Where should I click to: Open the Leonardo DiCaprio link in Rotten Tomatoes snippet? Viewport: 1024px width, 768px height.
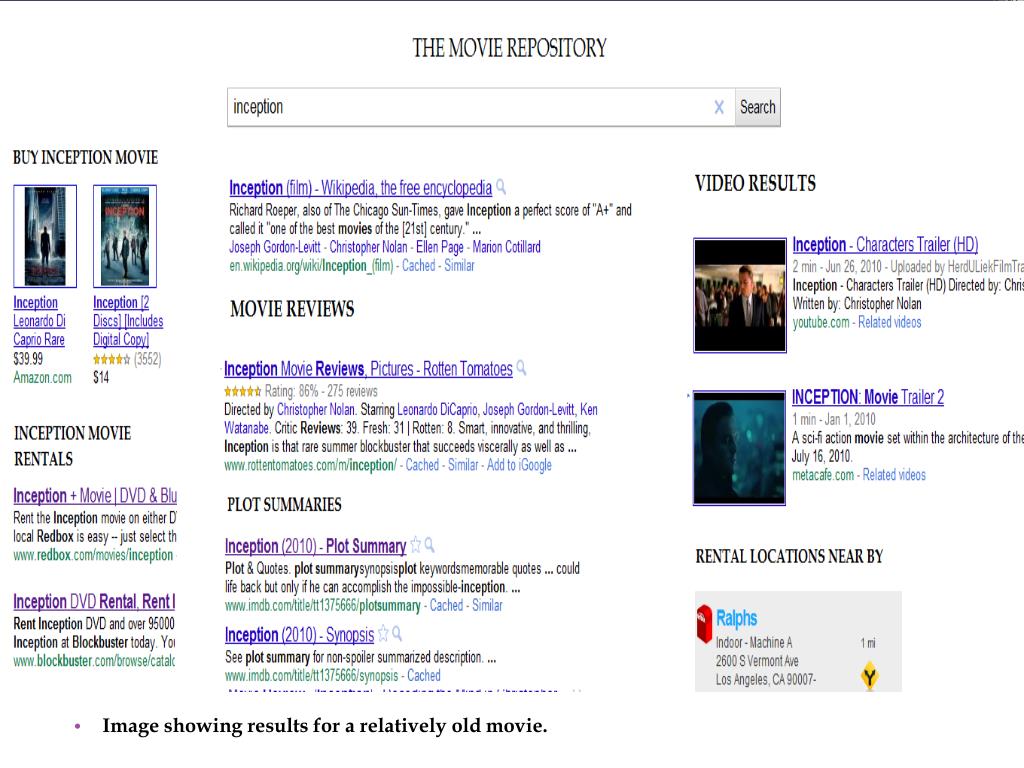coord(438,410)
